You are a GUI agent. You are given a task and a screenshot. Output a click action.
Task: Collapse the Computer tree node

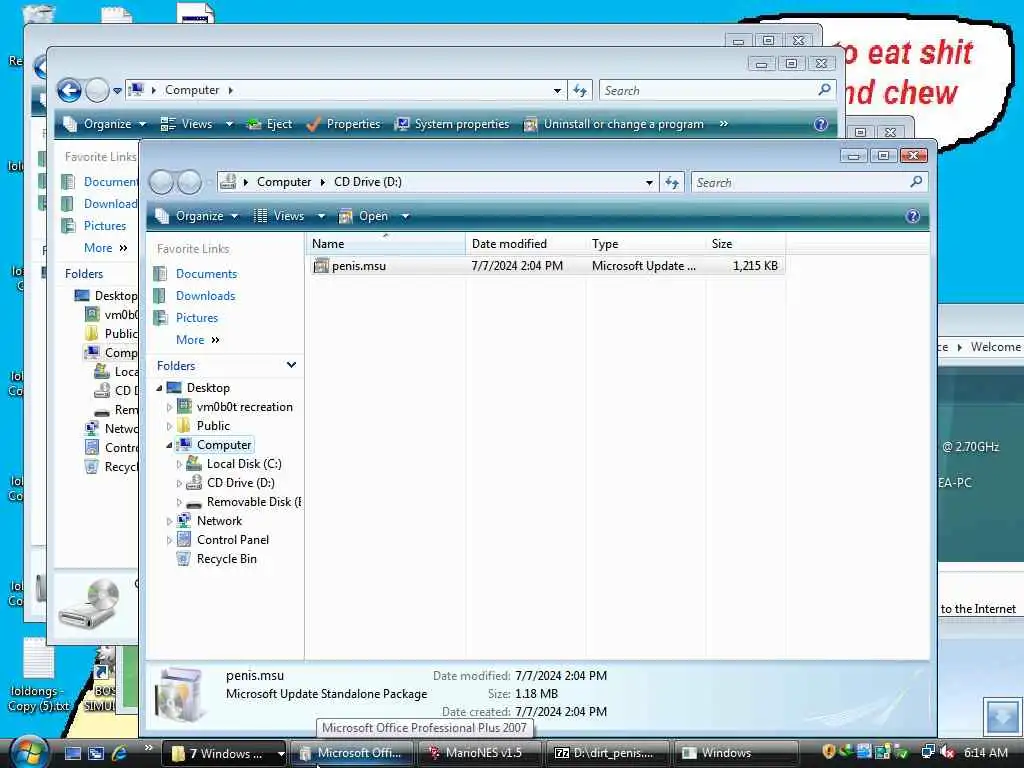[169, 445]
